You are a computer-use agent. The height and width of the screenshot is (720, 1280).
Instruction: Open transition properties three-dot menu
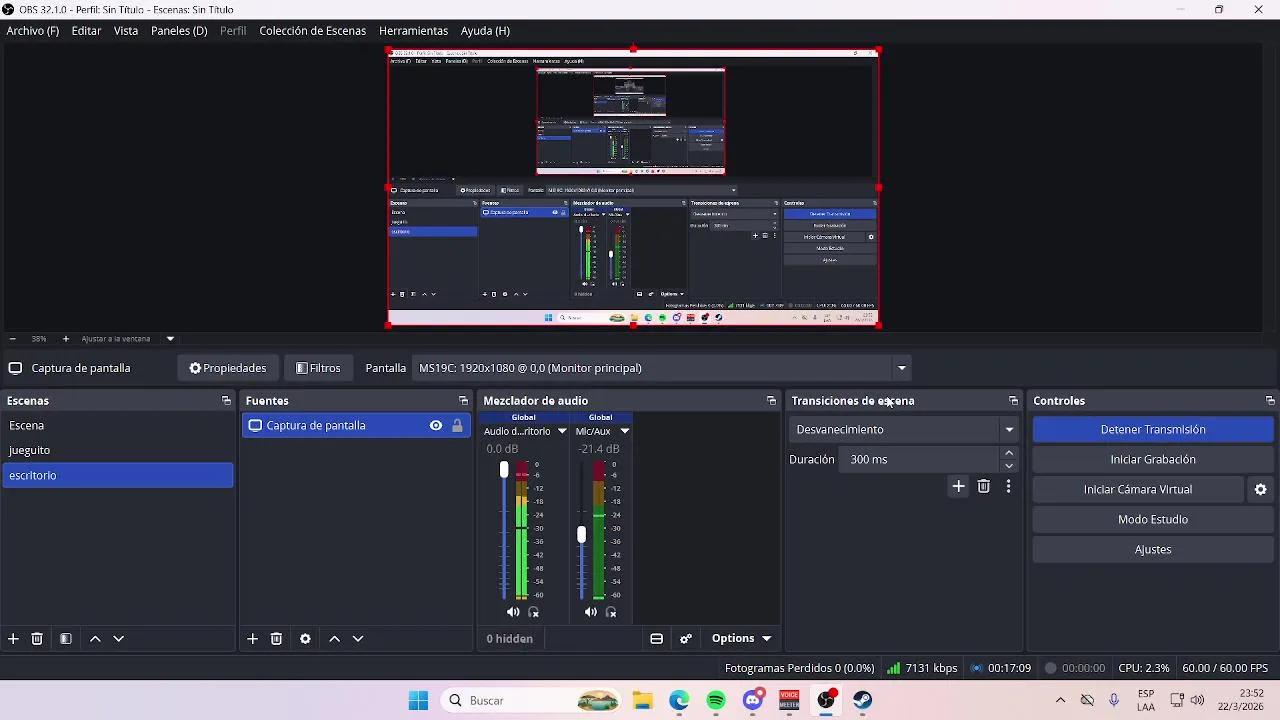coord(1008,486)
